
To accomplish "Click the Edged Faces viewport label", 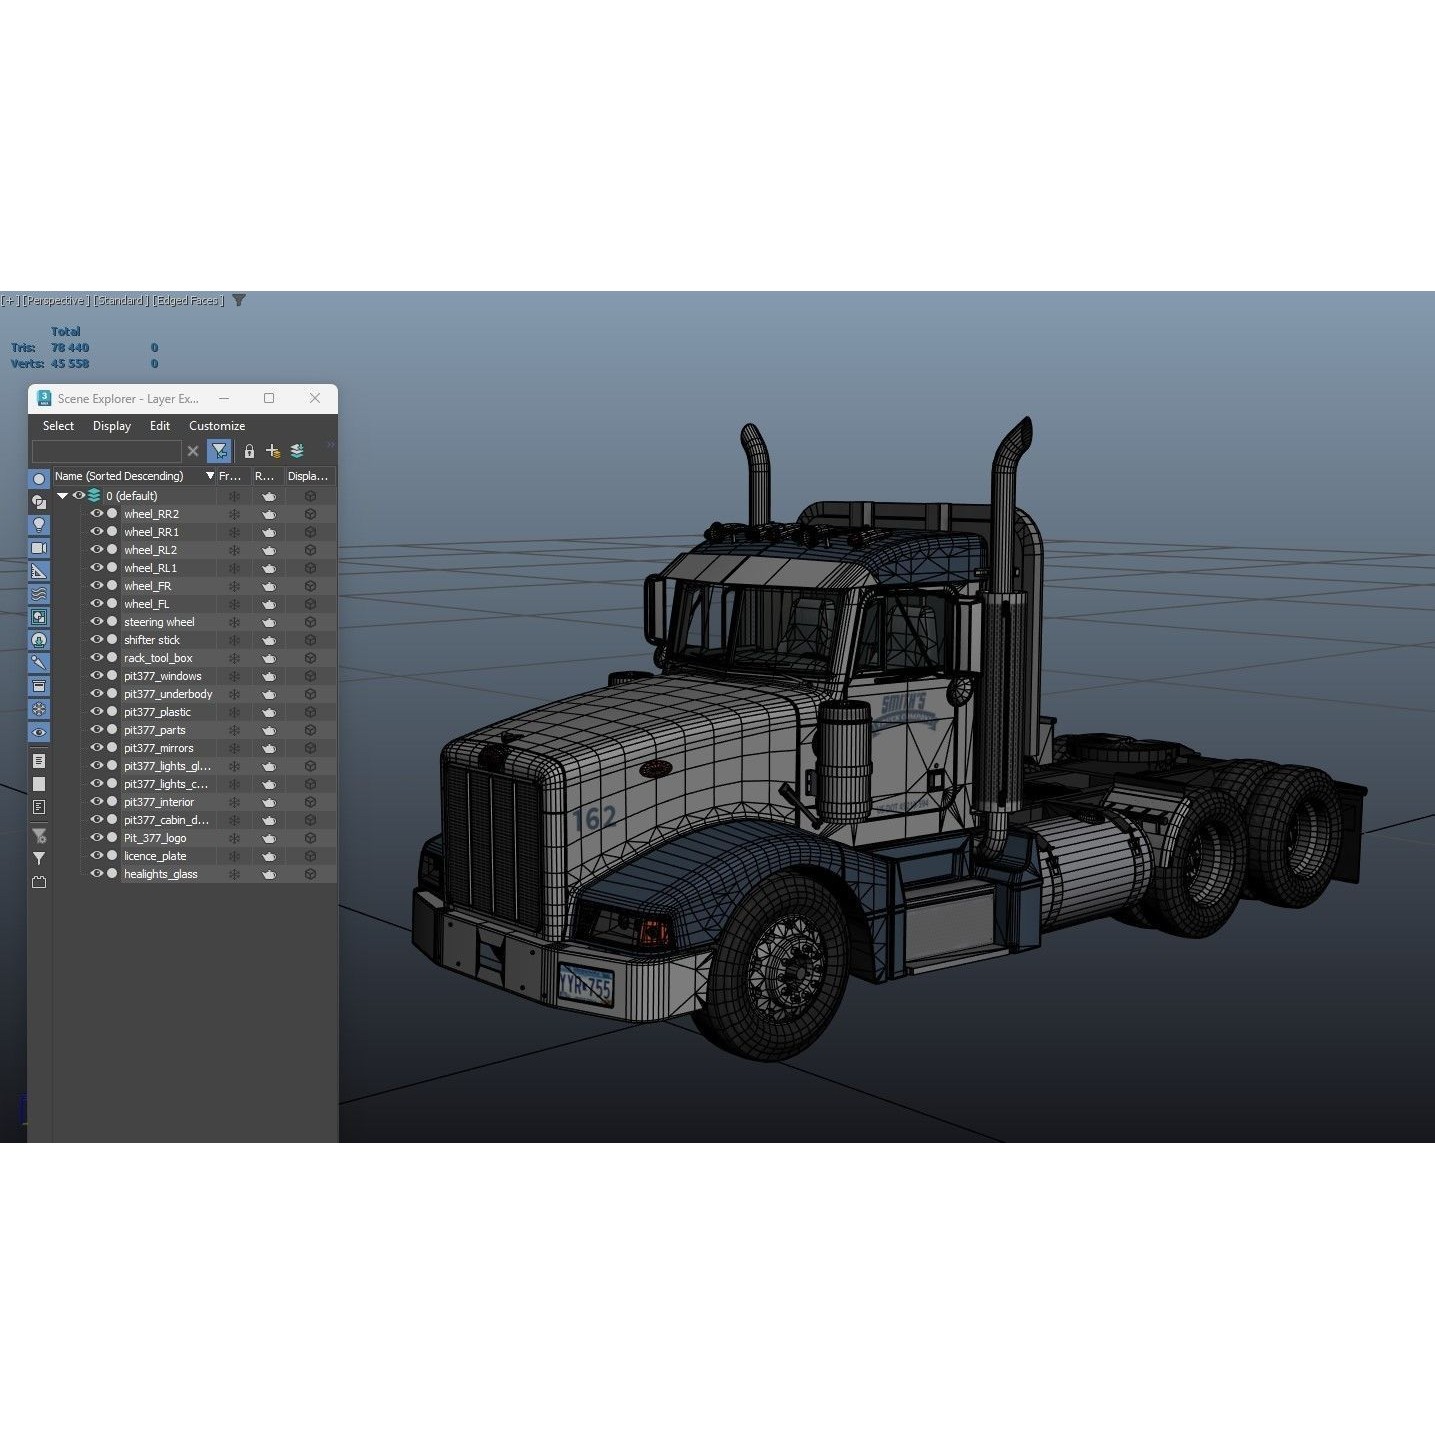I will pos(188,300).
